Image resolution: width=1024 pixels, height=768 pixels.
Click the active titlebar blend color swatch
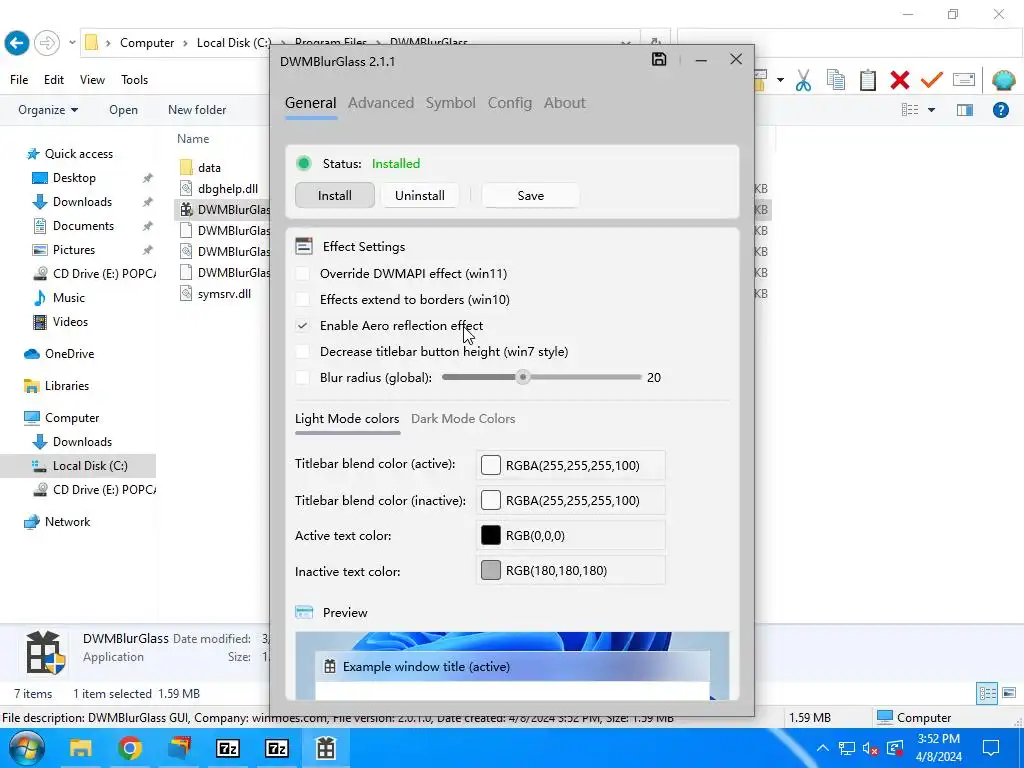(490, 465)
